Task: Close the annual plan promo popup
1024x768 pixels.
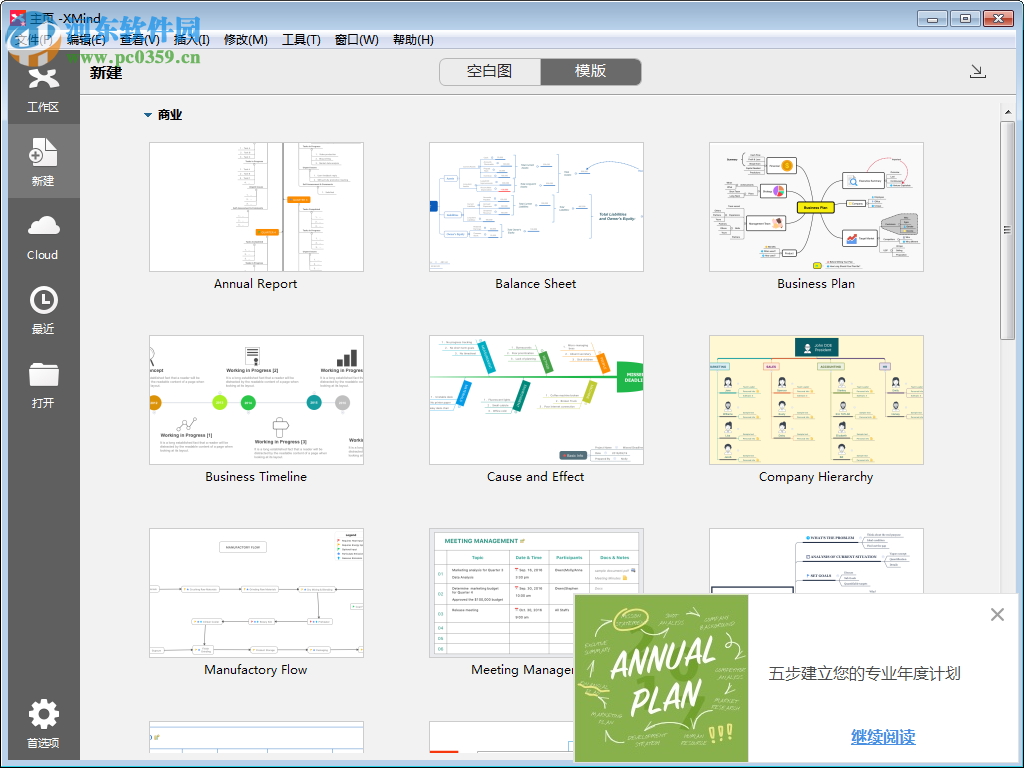Action: pyautogui.click(x=997, y=615)
